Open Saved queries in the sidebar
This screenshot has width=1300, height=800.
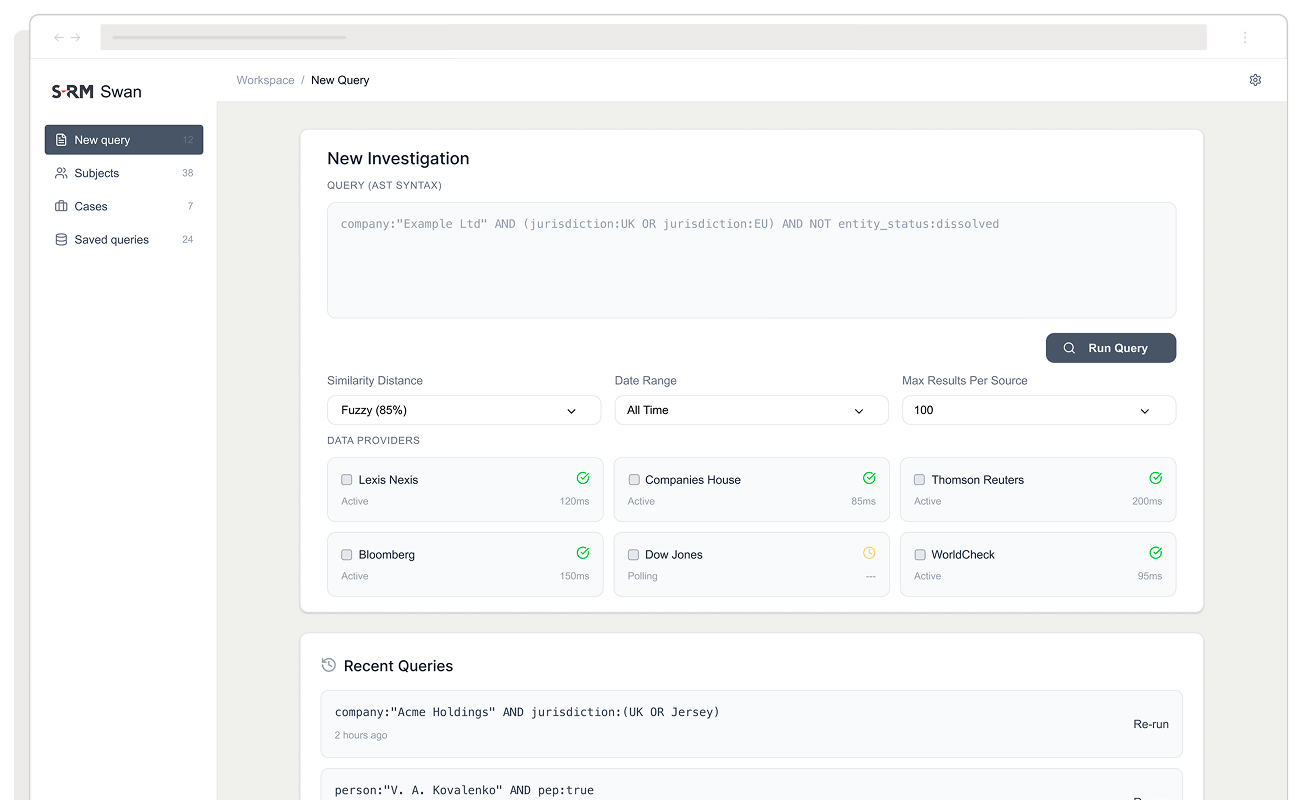pyautogui.click(x=124, y=239)
